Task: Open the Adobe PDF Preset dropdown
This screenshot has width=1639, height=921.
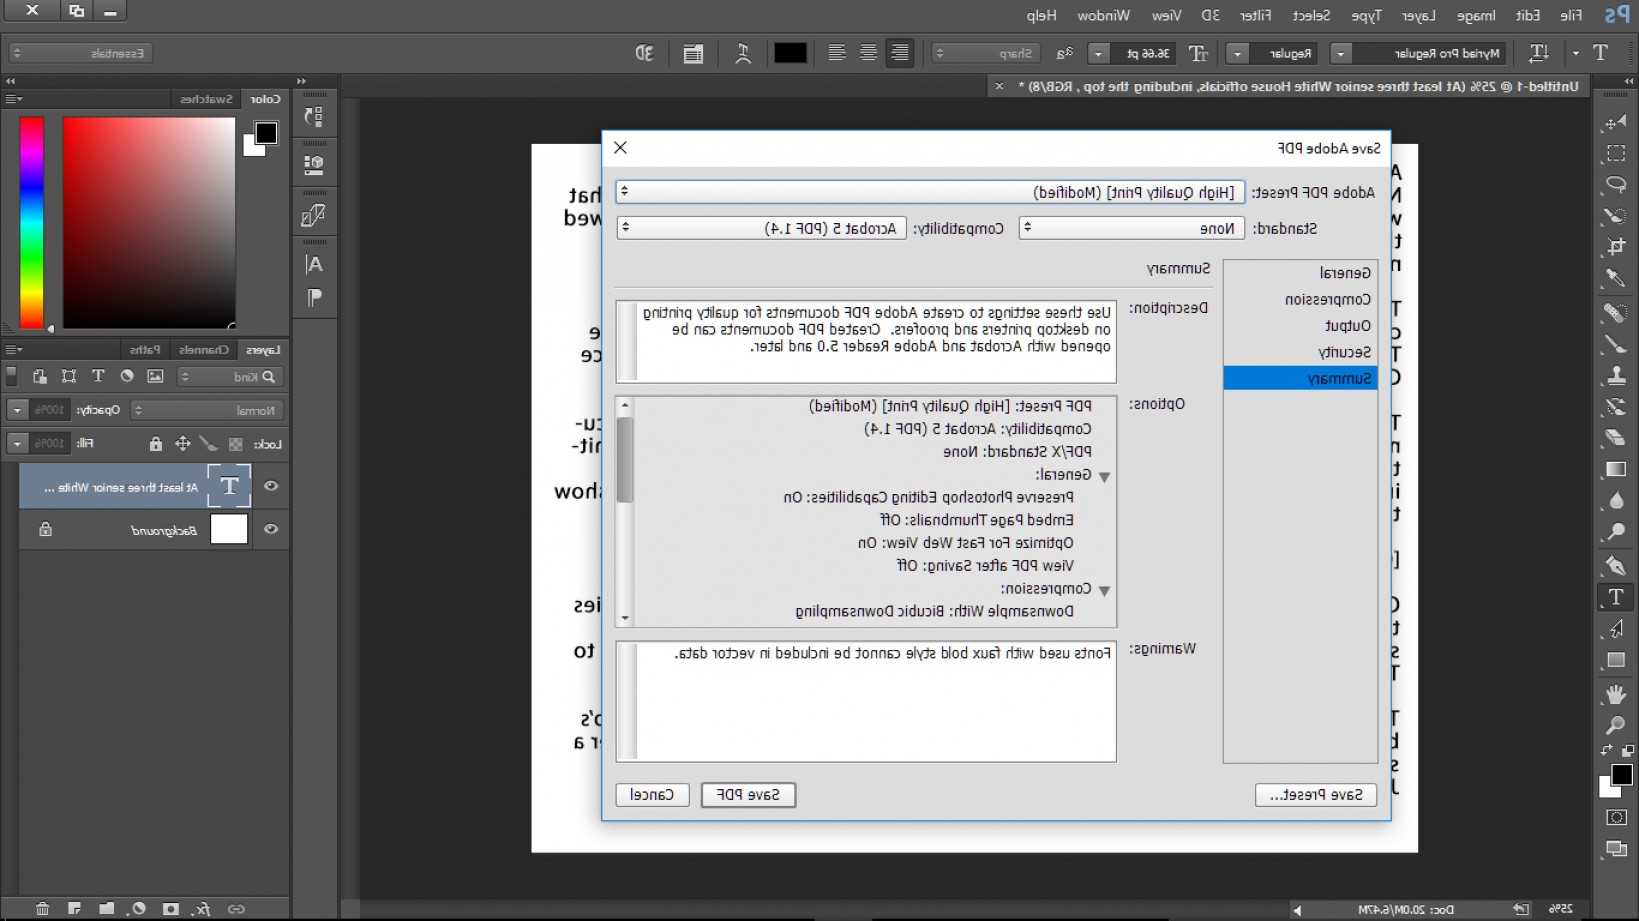Action: pyautogui.click(x=930, y=191)
